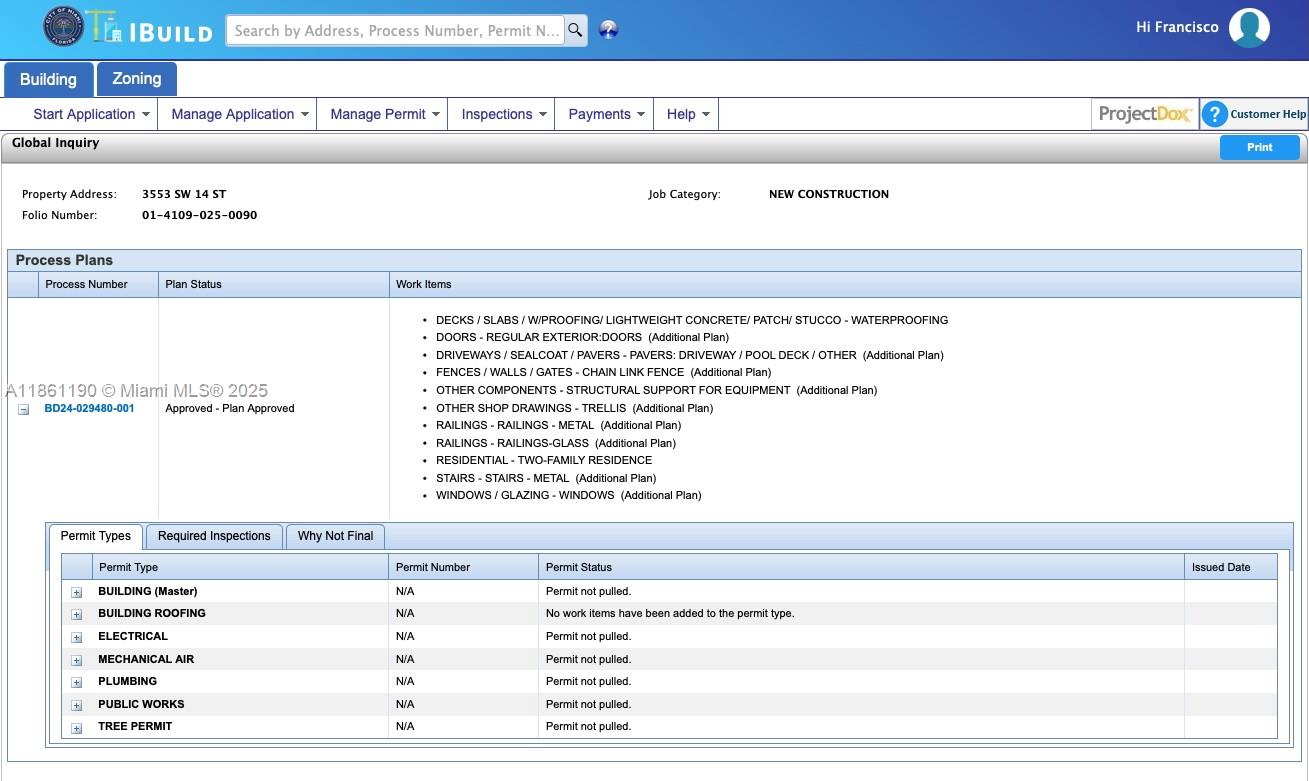This screenshot has height=781, width=1309.
Task: Click the search magnifying glass icon
Action: pos(575,30)
